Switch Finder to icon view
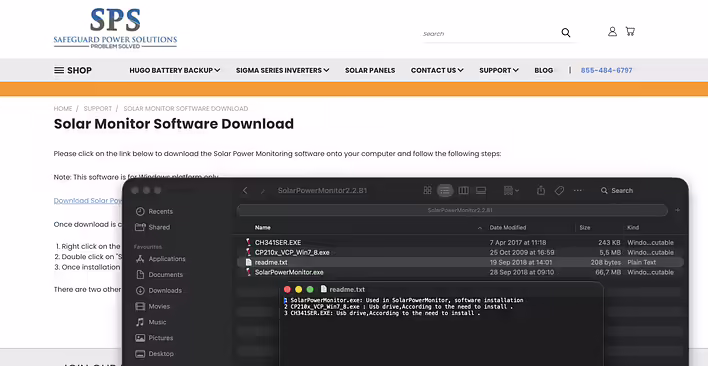 click(x=427, y=190)
